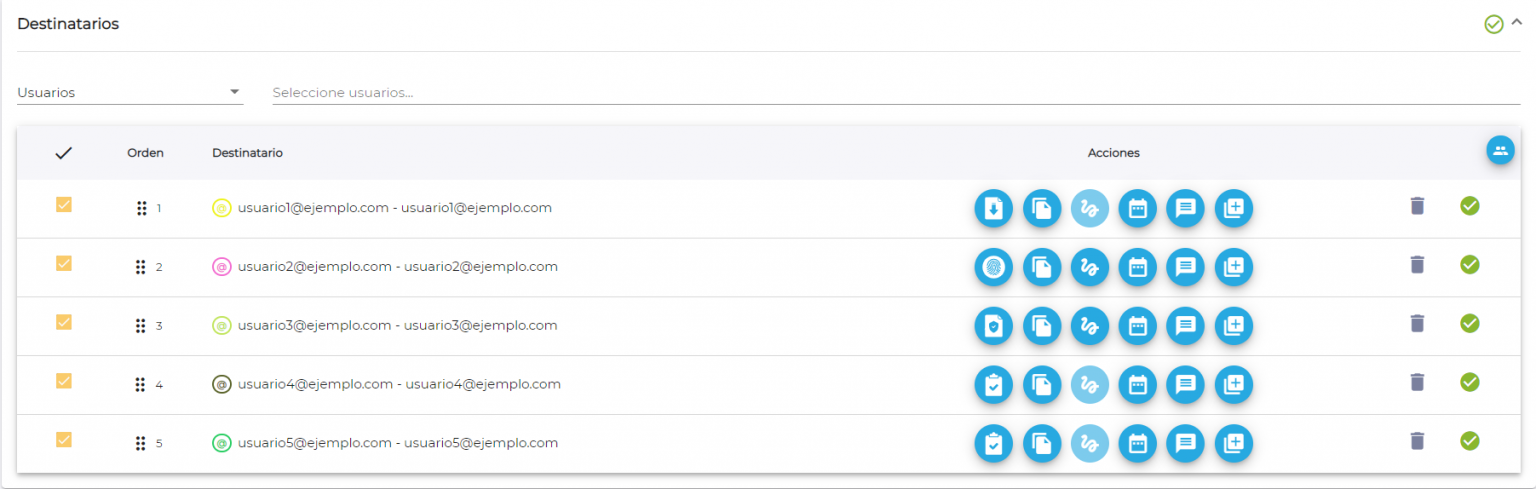
Task: Click the shield document icon for usuario3
Action: [x=993, y=325]
